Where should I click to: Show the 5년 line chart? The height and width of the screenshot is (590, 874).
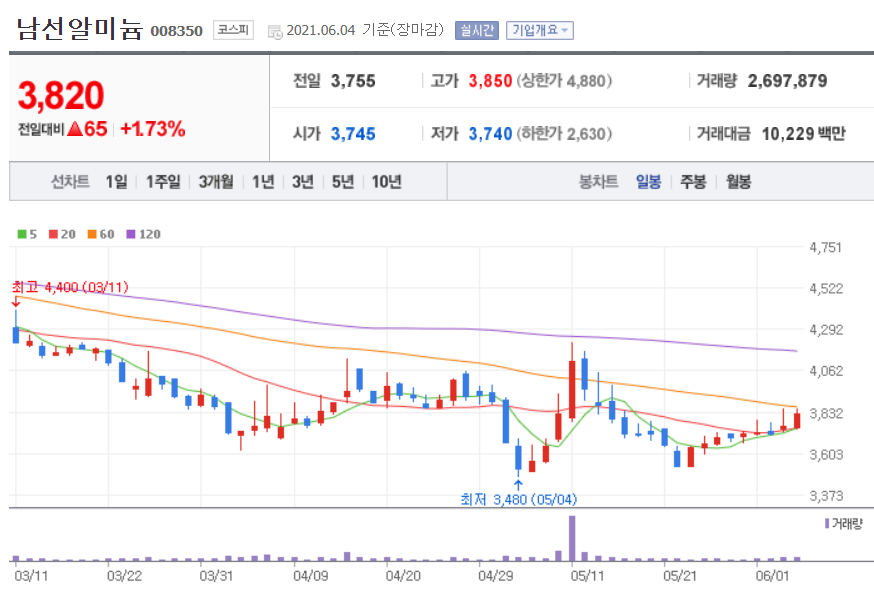(x=343, y=182)
